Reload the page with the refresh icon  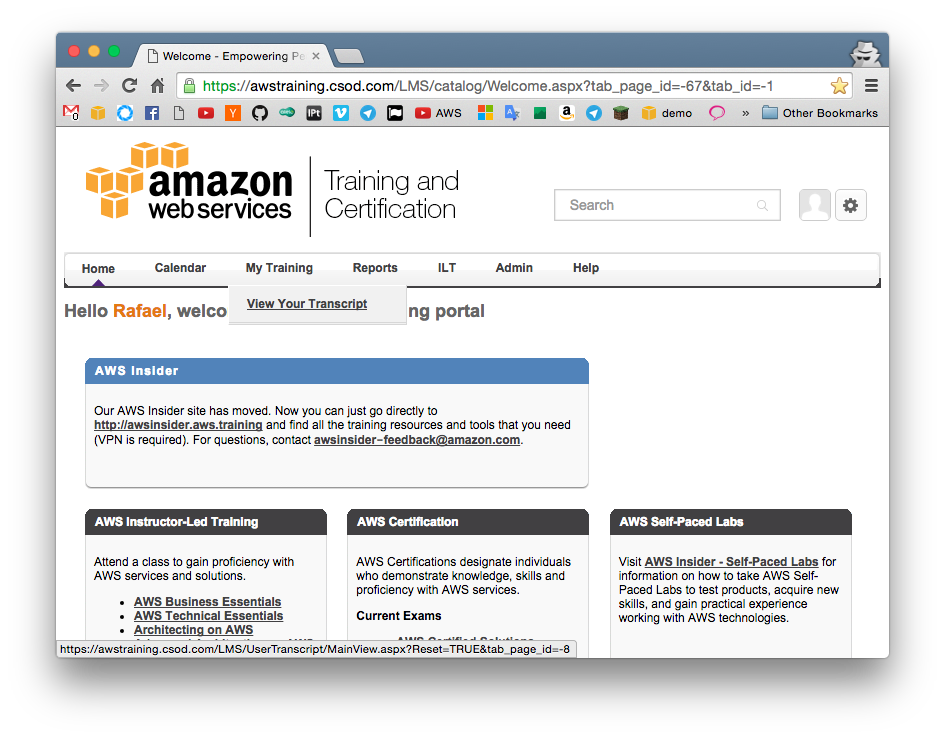tap(130, 86)
